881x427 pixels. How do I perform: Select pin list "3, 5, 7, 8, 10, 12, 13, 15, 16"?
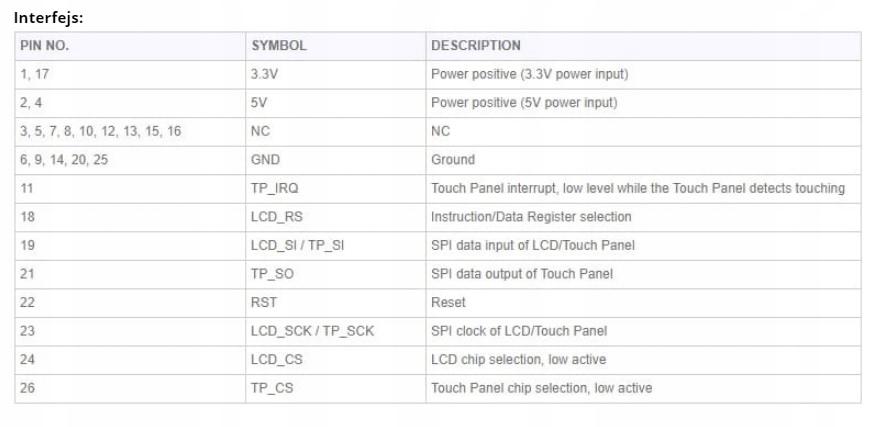tap(100, 131)
